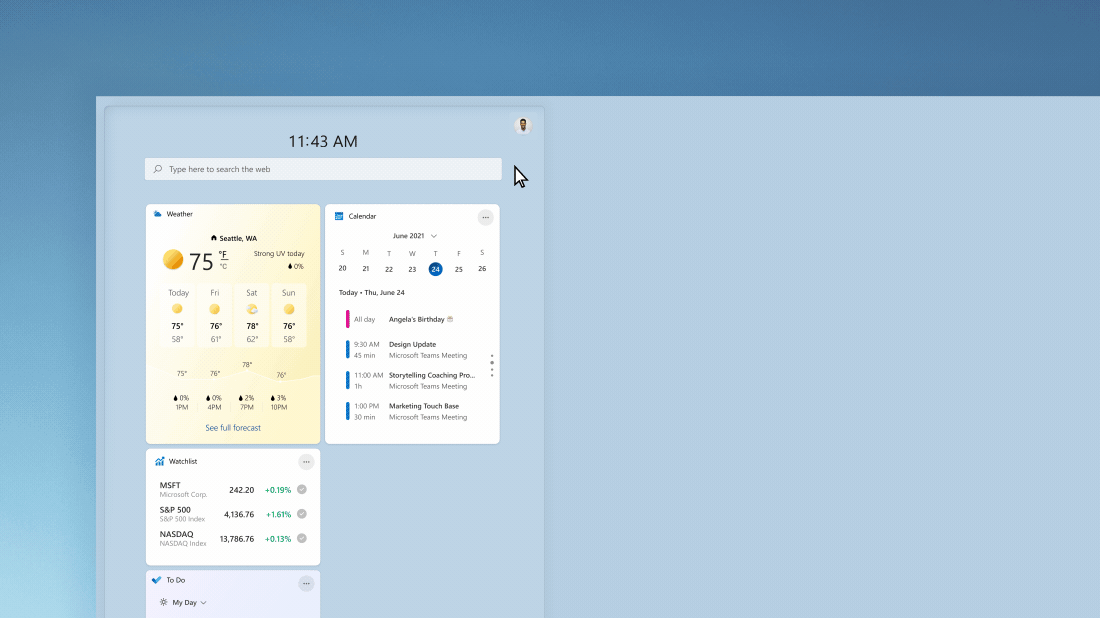Select the Fri forecast day

tap(215, 316)
